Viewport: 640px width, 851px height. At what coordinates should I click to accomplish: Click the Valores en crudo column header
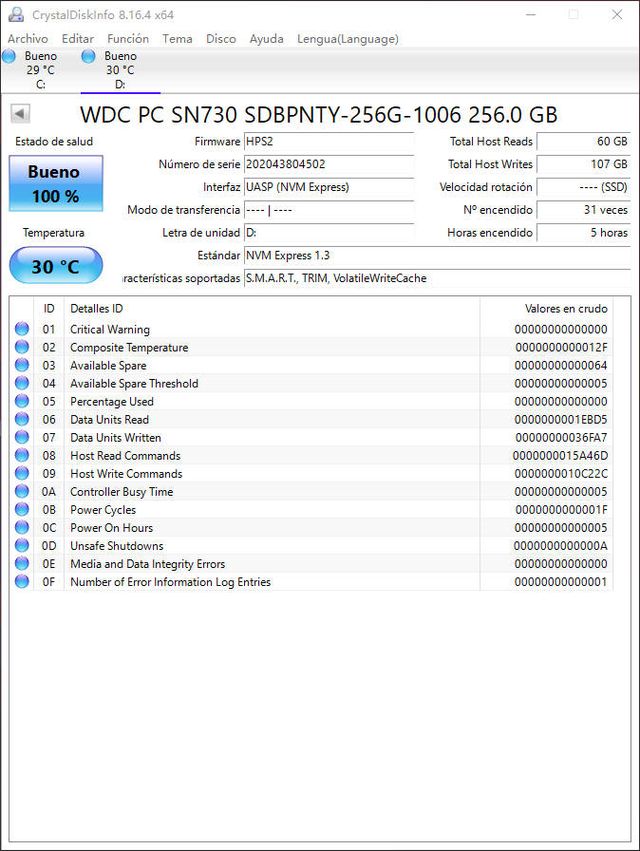pyautogui.click(x=566, y=309)
